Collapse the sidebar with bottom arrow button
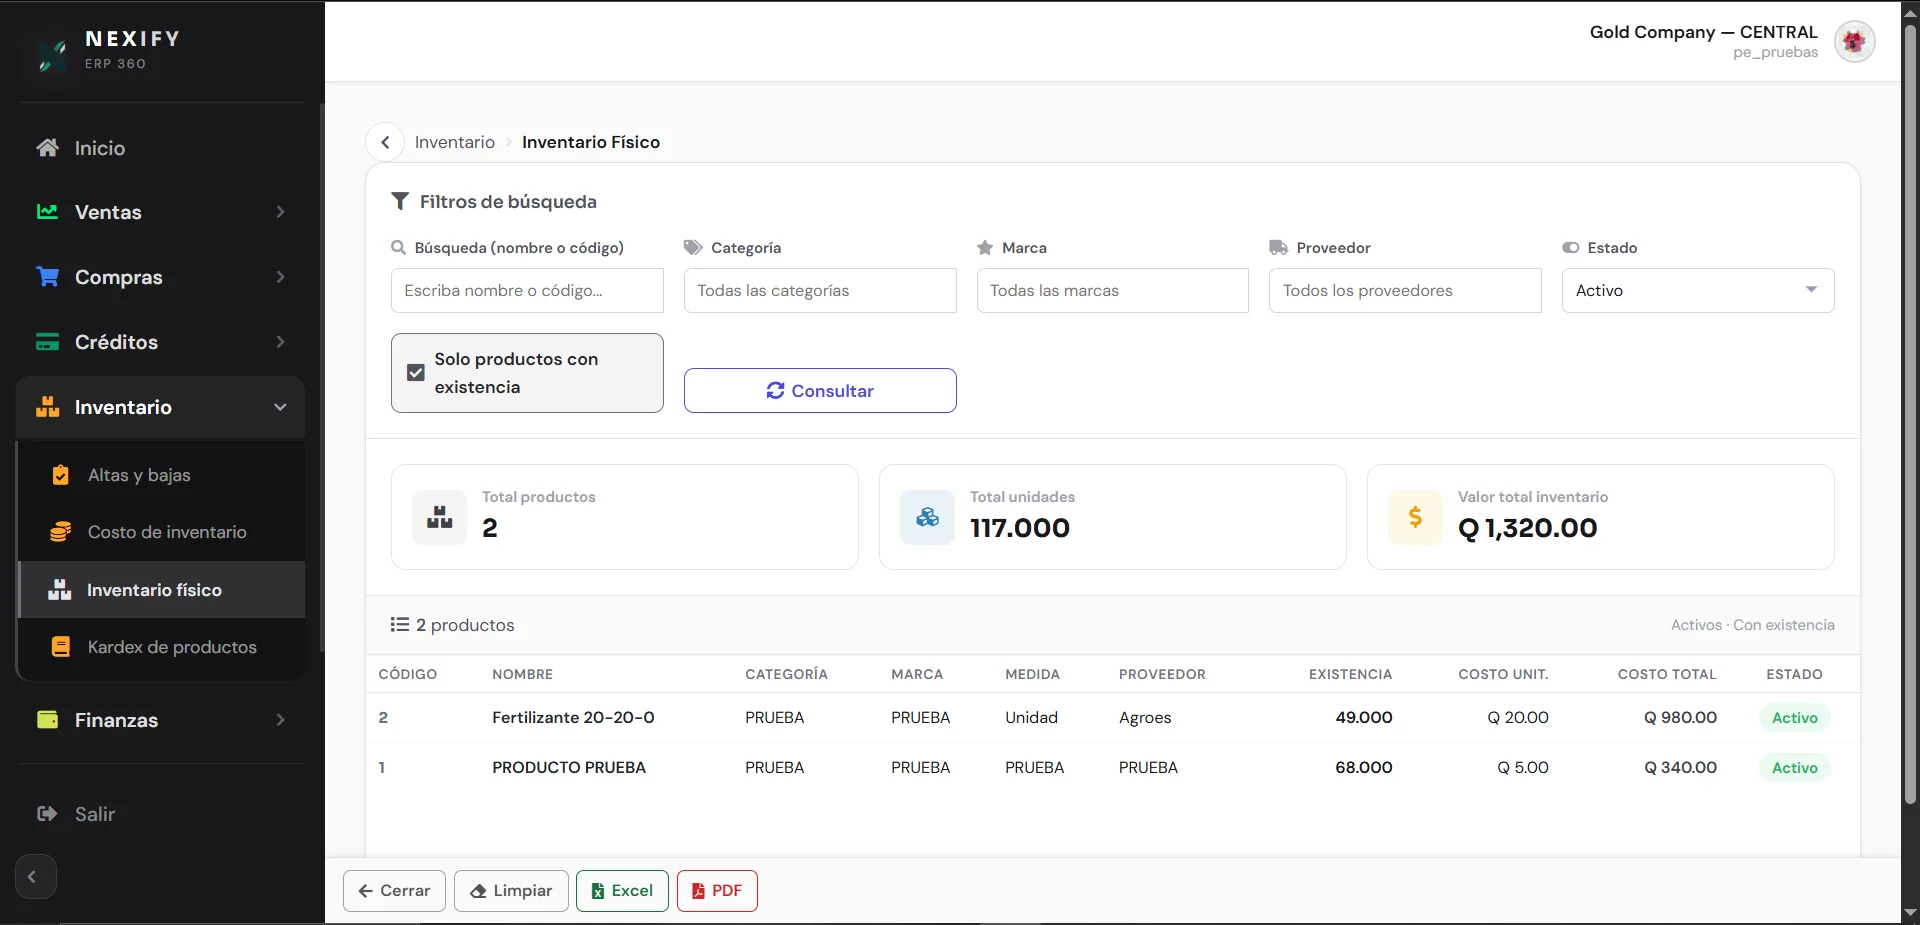Viewport: 1920px width, 925px height. [35, 877]
